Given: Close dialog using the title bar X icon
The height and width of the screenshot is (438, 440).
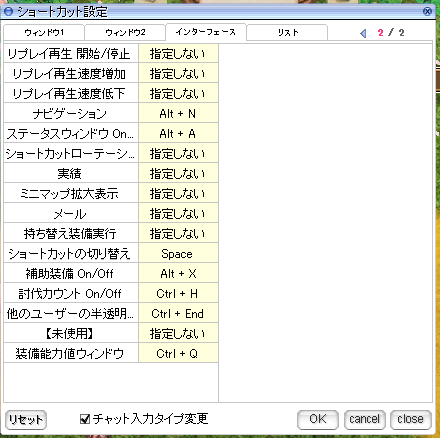Looking at the screenshot, I should click(x=427, y=12).
